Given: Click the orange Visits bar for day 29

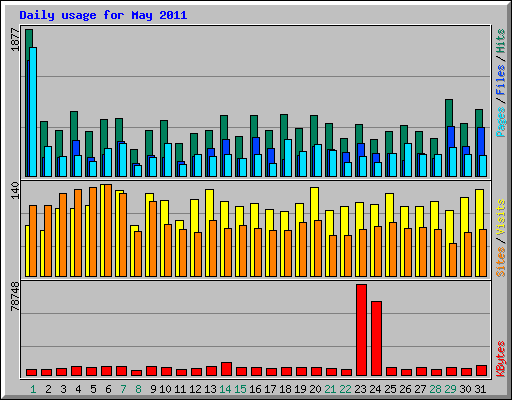Looking at the screenshot, I should pyautogui.click(x=453, y=260).
